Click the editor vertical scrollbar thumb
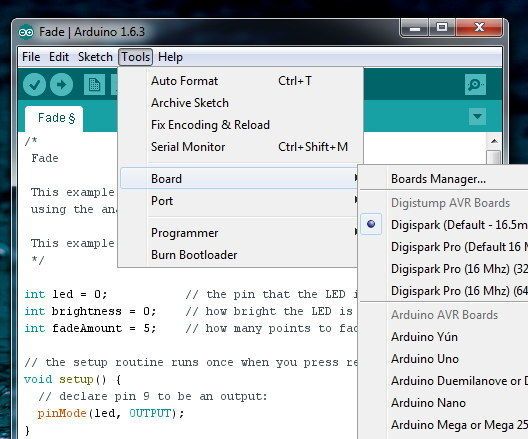Image resolution: width=528 pixels, height=439 pixels. tap(494, 157)
